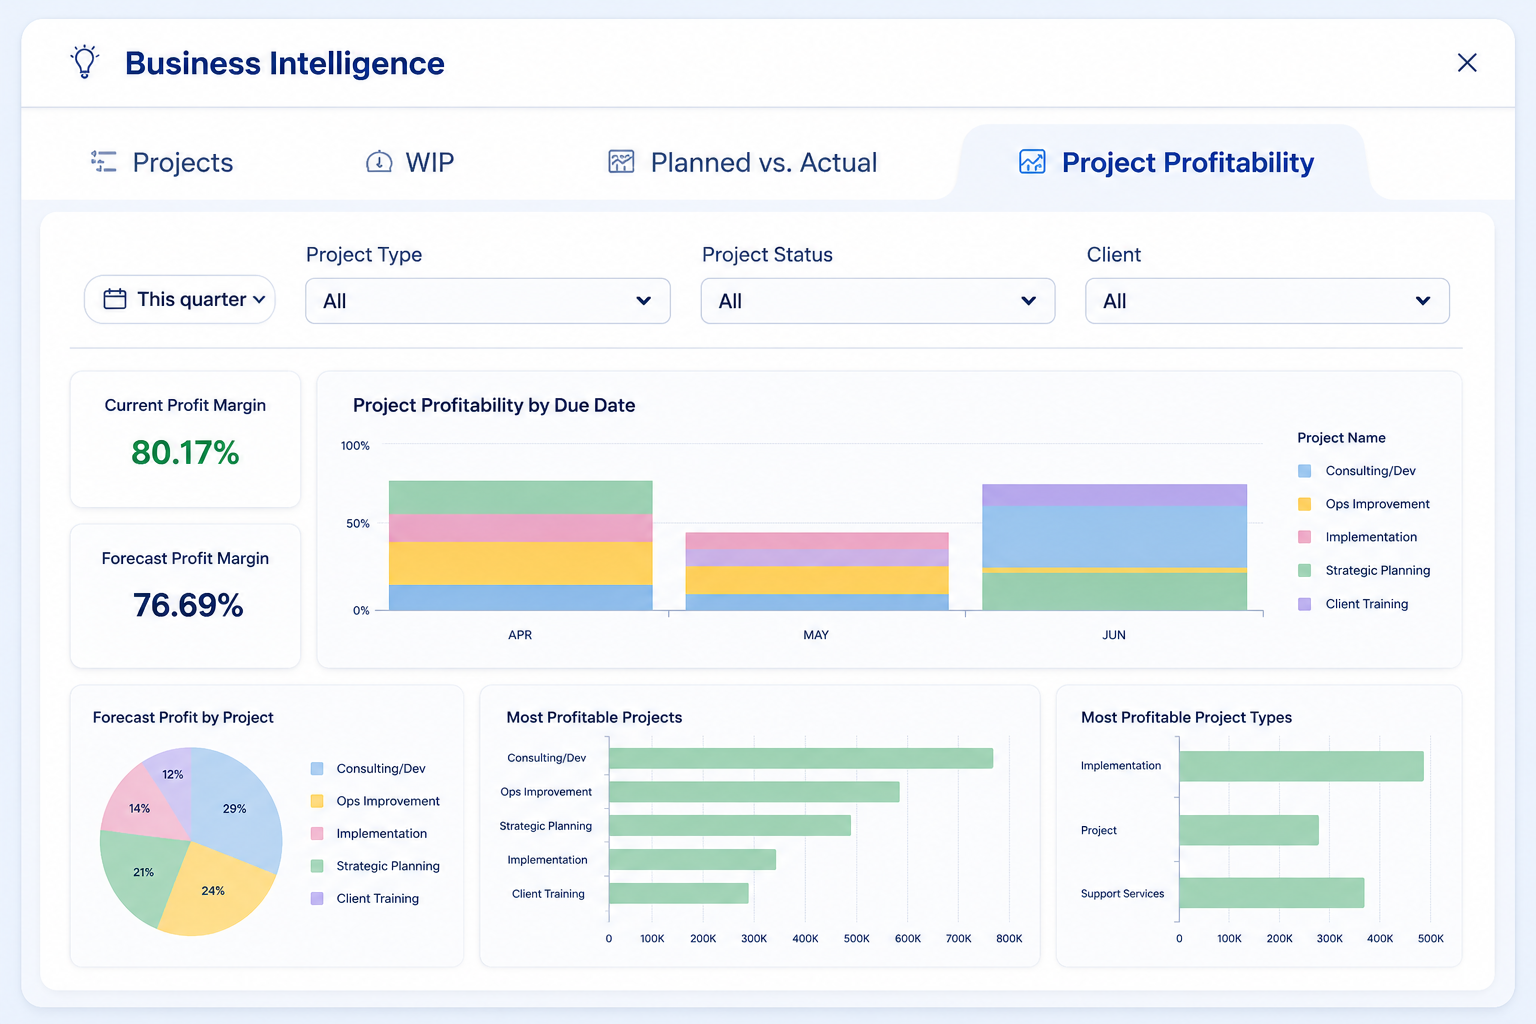1536x1024 pixels.
Task: Click the Client dropdown arrow
Action: pyautogui.click(x=1423, y=301)
